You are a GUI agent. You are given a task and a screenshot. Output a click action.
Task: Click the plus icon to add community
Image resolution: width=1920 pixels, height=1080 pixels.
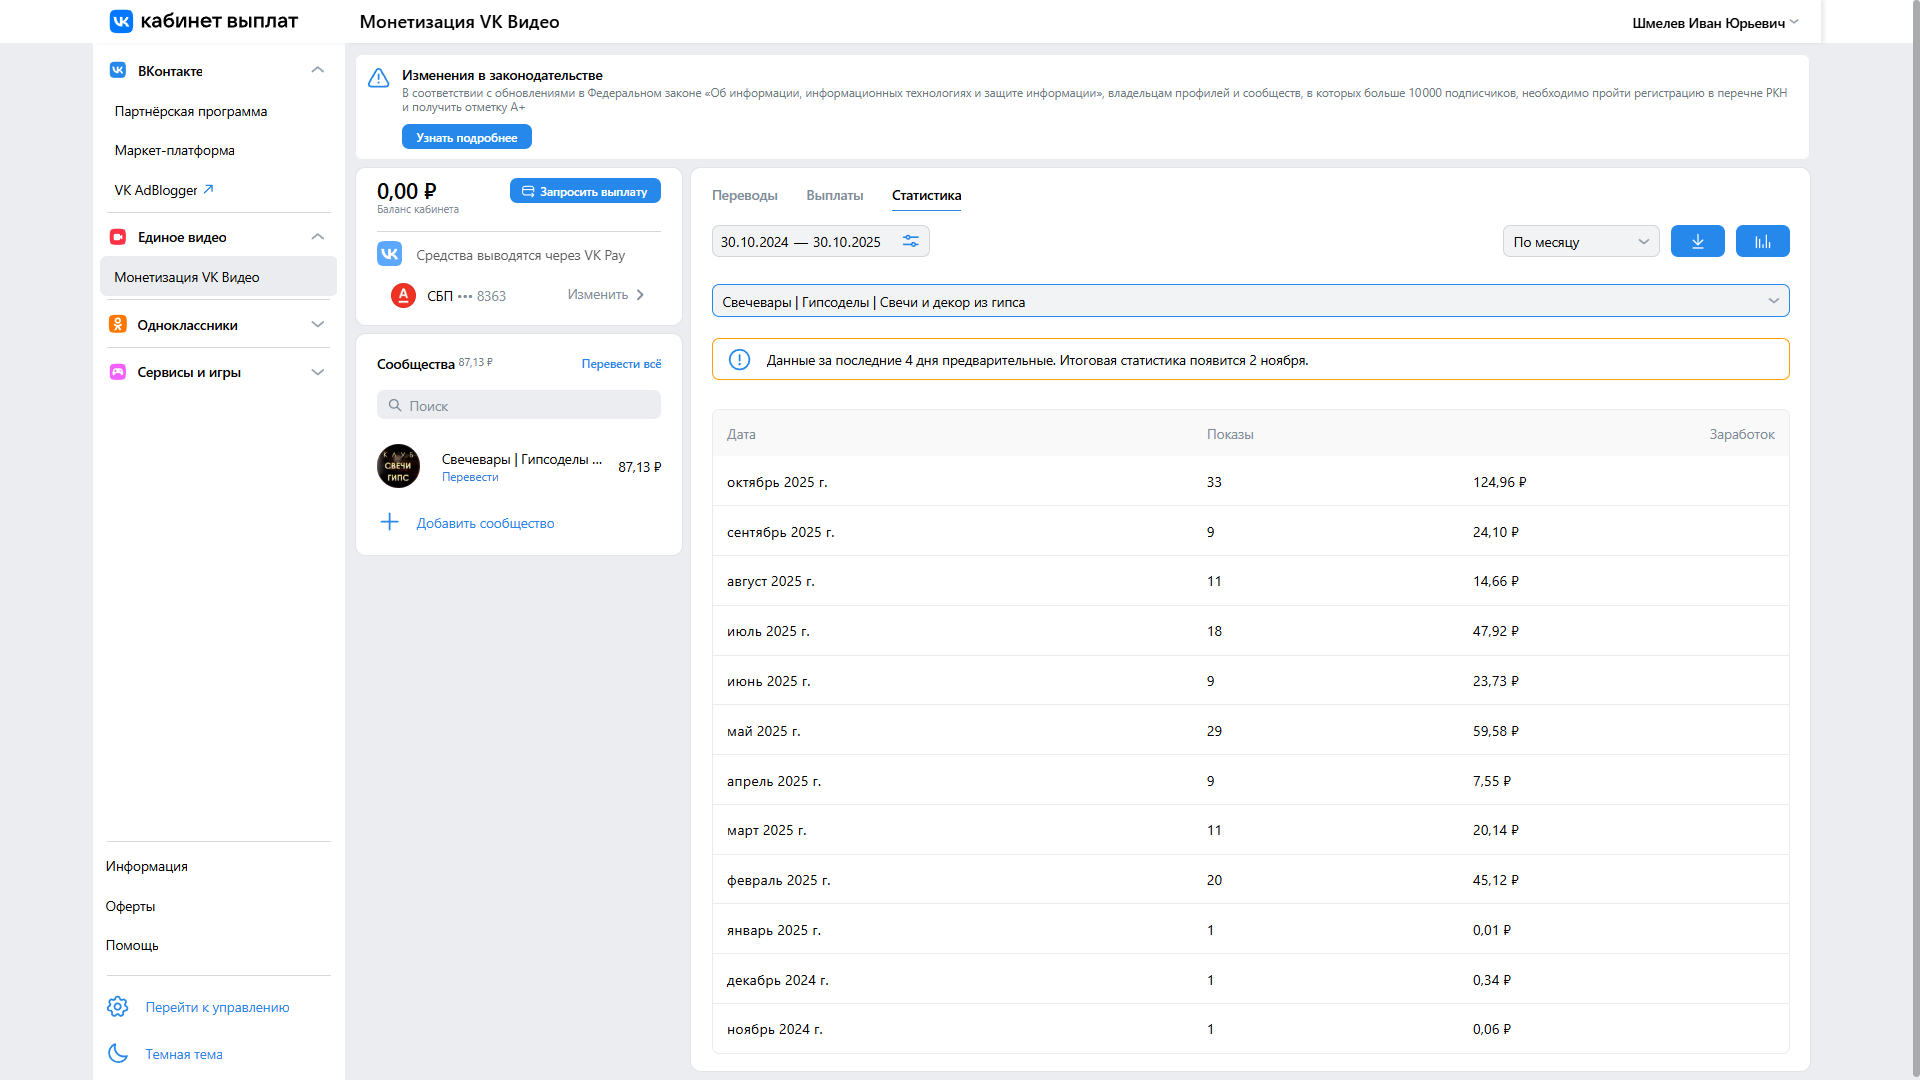390,522
